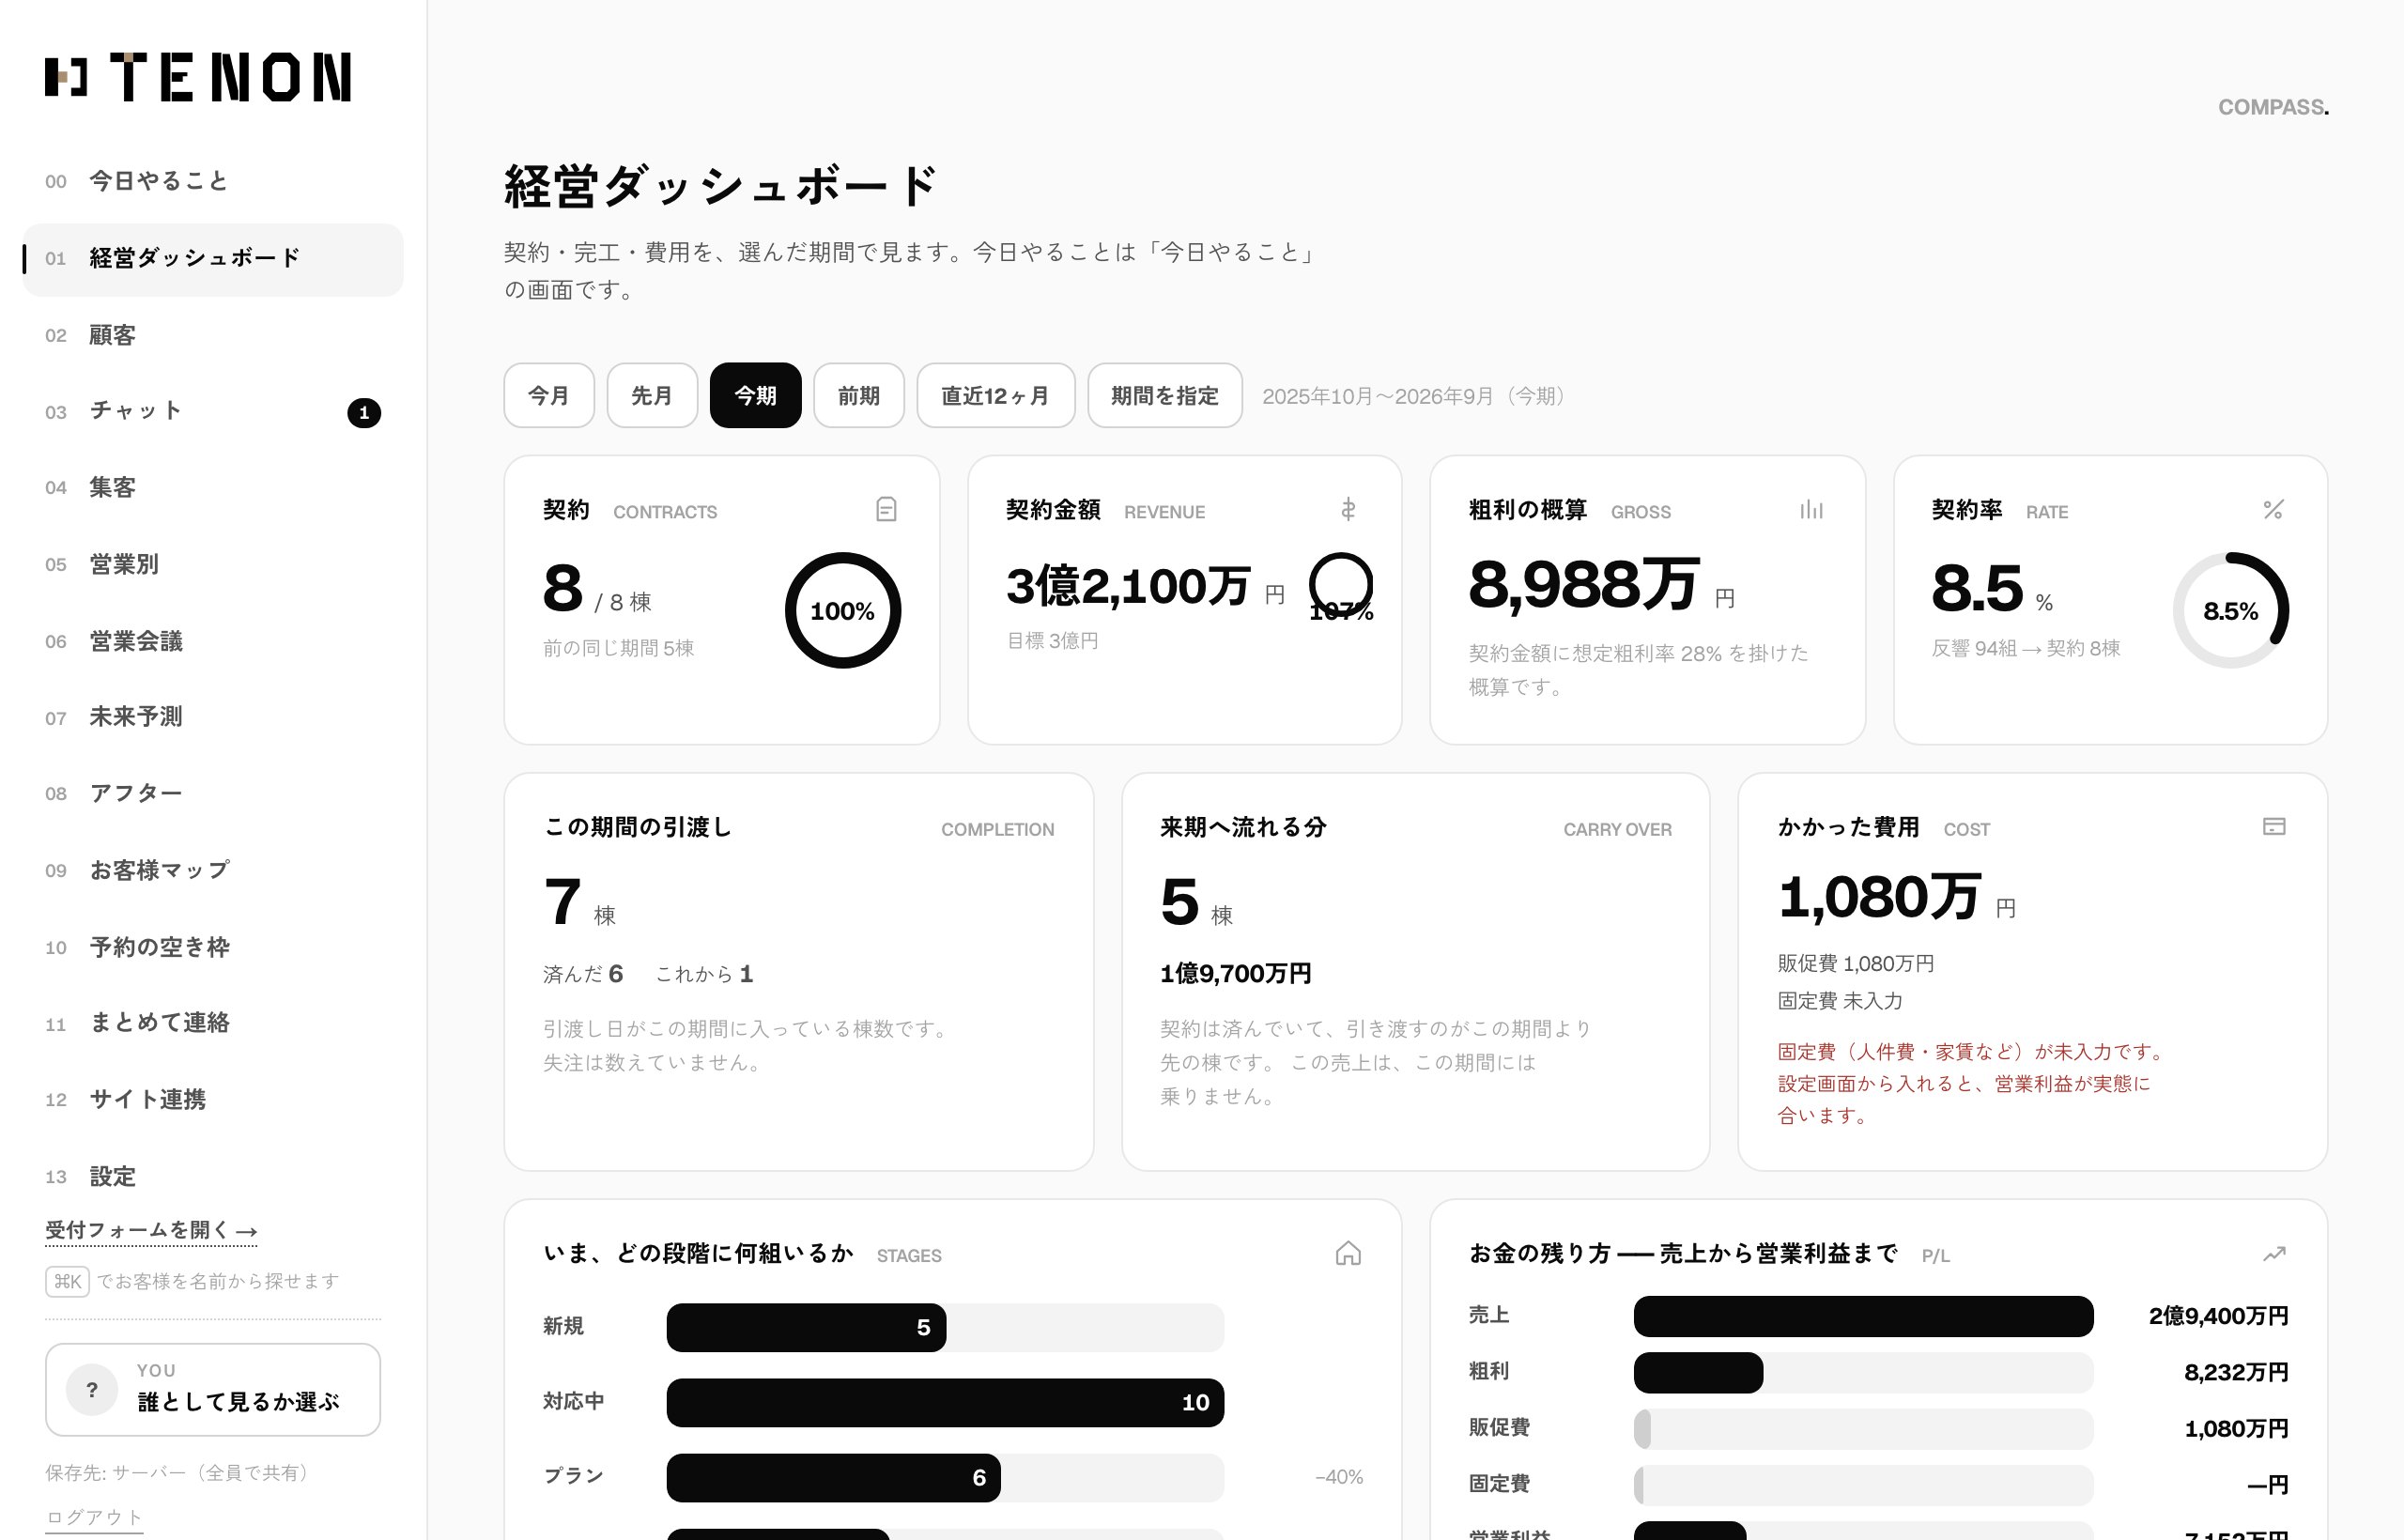Click the ⌘K shortcut key badge
Screen dimensions: 2404x1540
67,1281
